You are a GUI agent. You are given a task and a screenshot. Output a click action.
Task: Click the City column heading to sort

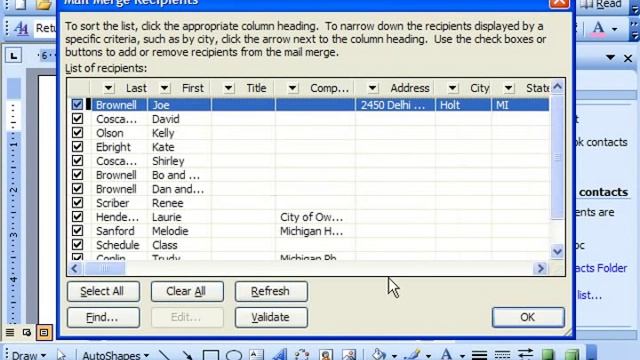click(x=479, y=88)
